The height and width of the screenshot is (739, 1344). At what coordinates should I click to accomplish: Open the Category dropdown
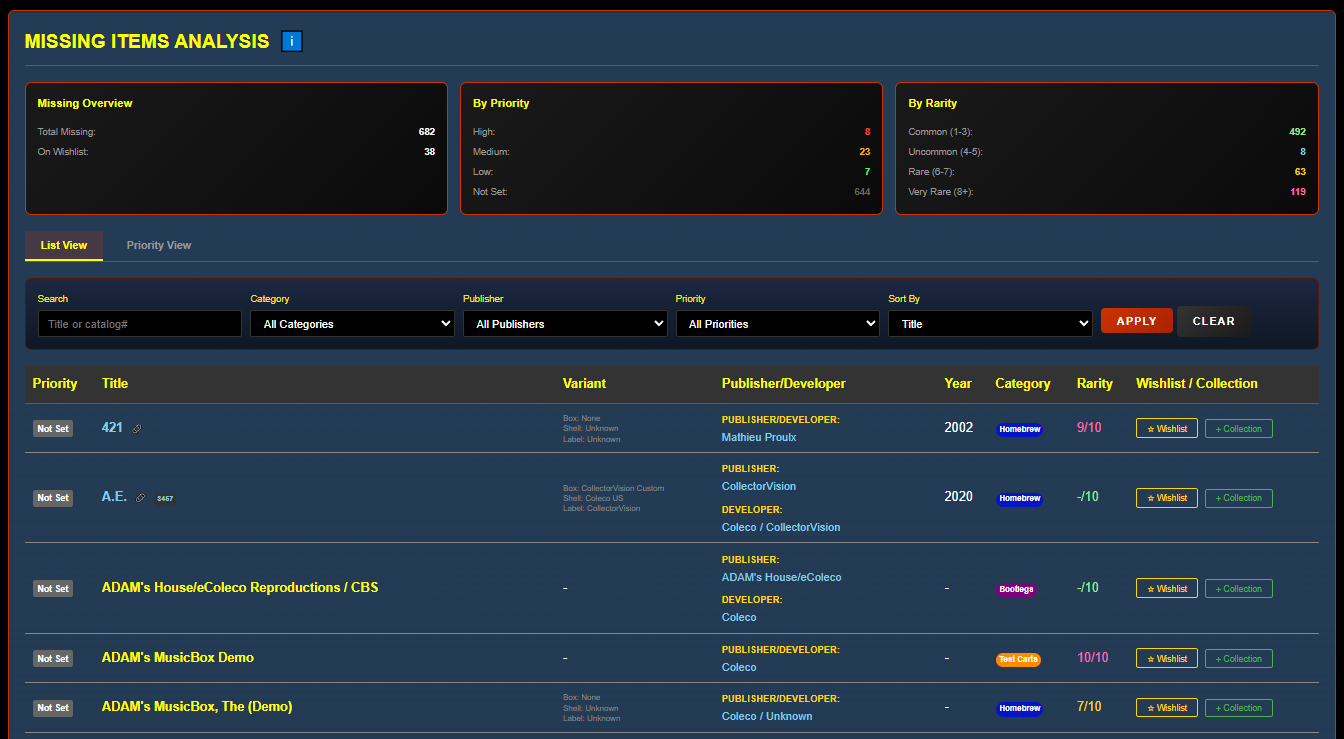click(x=352, y=324)
